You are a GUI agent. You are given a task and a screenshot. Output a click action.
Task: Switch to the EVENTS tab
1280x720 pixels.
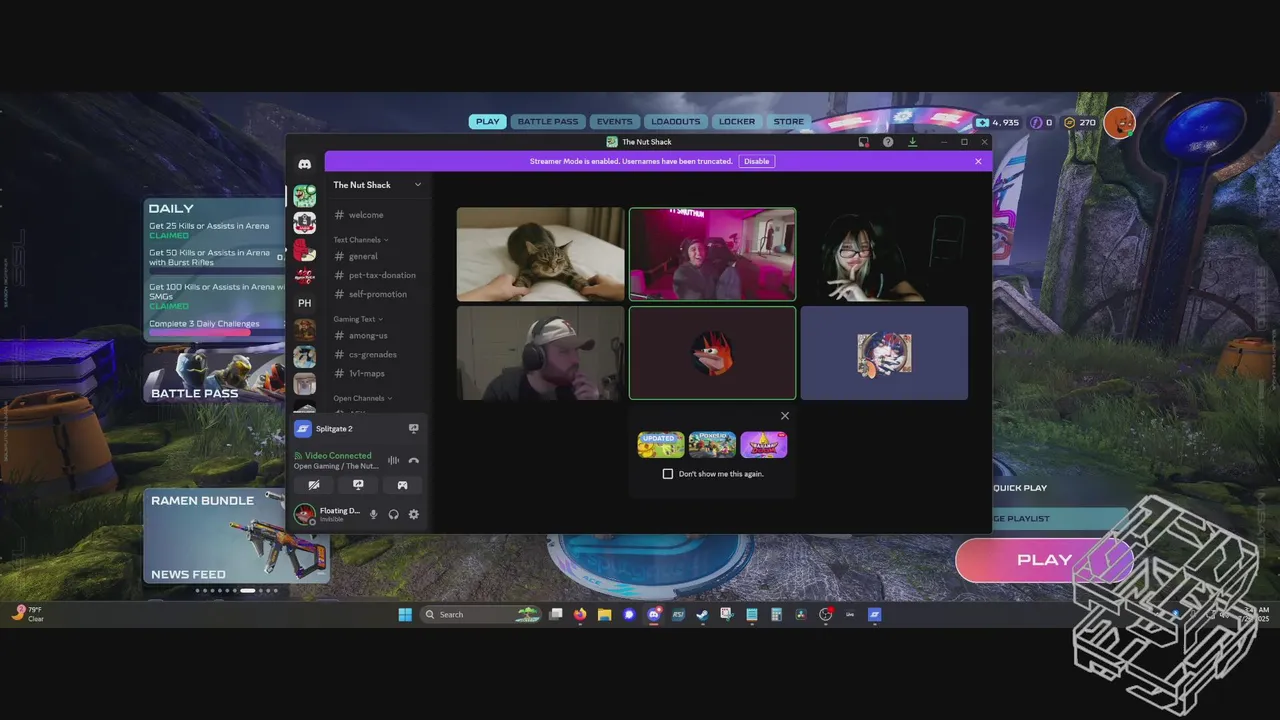click(x=614, y=122)
